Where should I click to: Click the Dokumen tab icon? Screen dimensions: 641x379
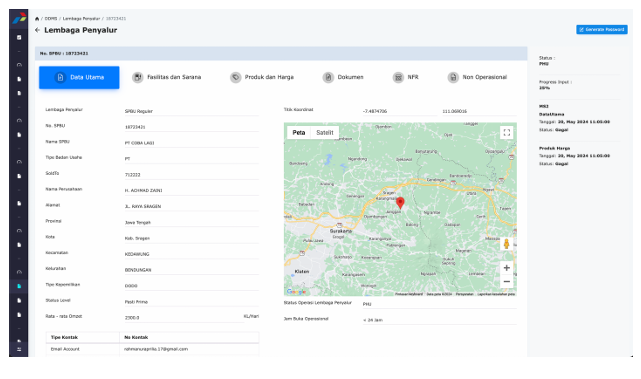coord(328,77)
